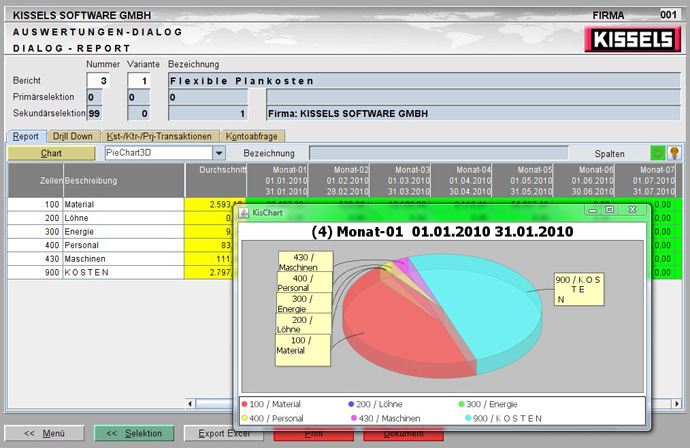690x448 pixels.
Task: Click the Chart button
Action: [x=51, y=153]
